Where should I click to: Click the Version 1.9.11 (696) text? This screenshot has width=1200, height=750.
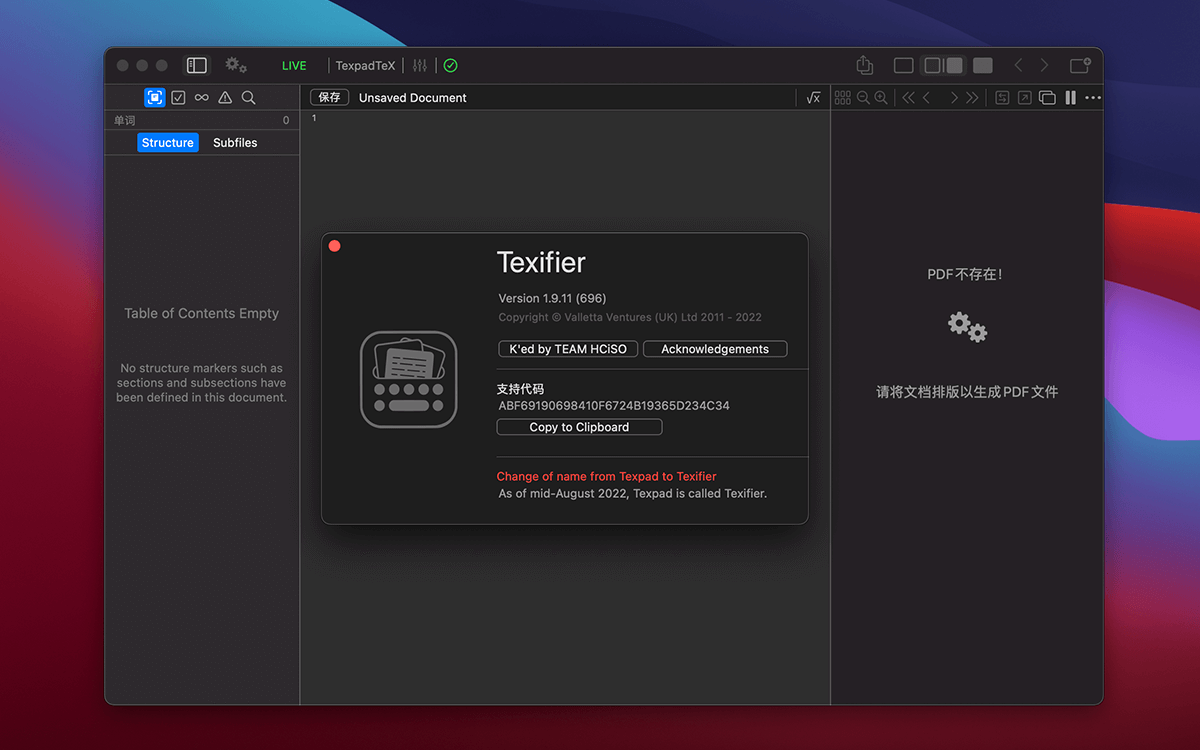(x=552, y=298)
